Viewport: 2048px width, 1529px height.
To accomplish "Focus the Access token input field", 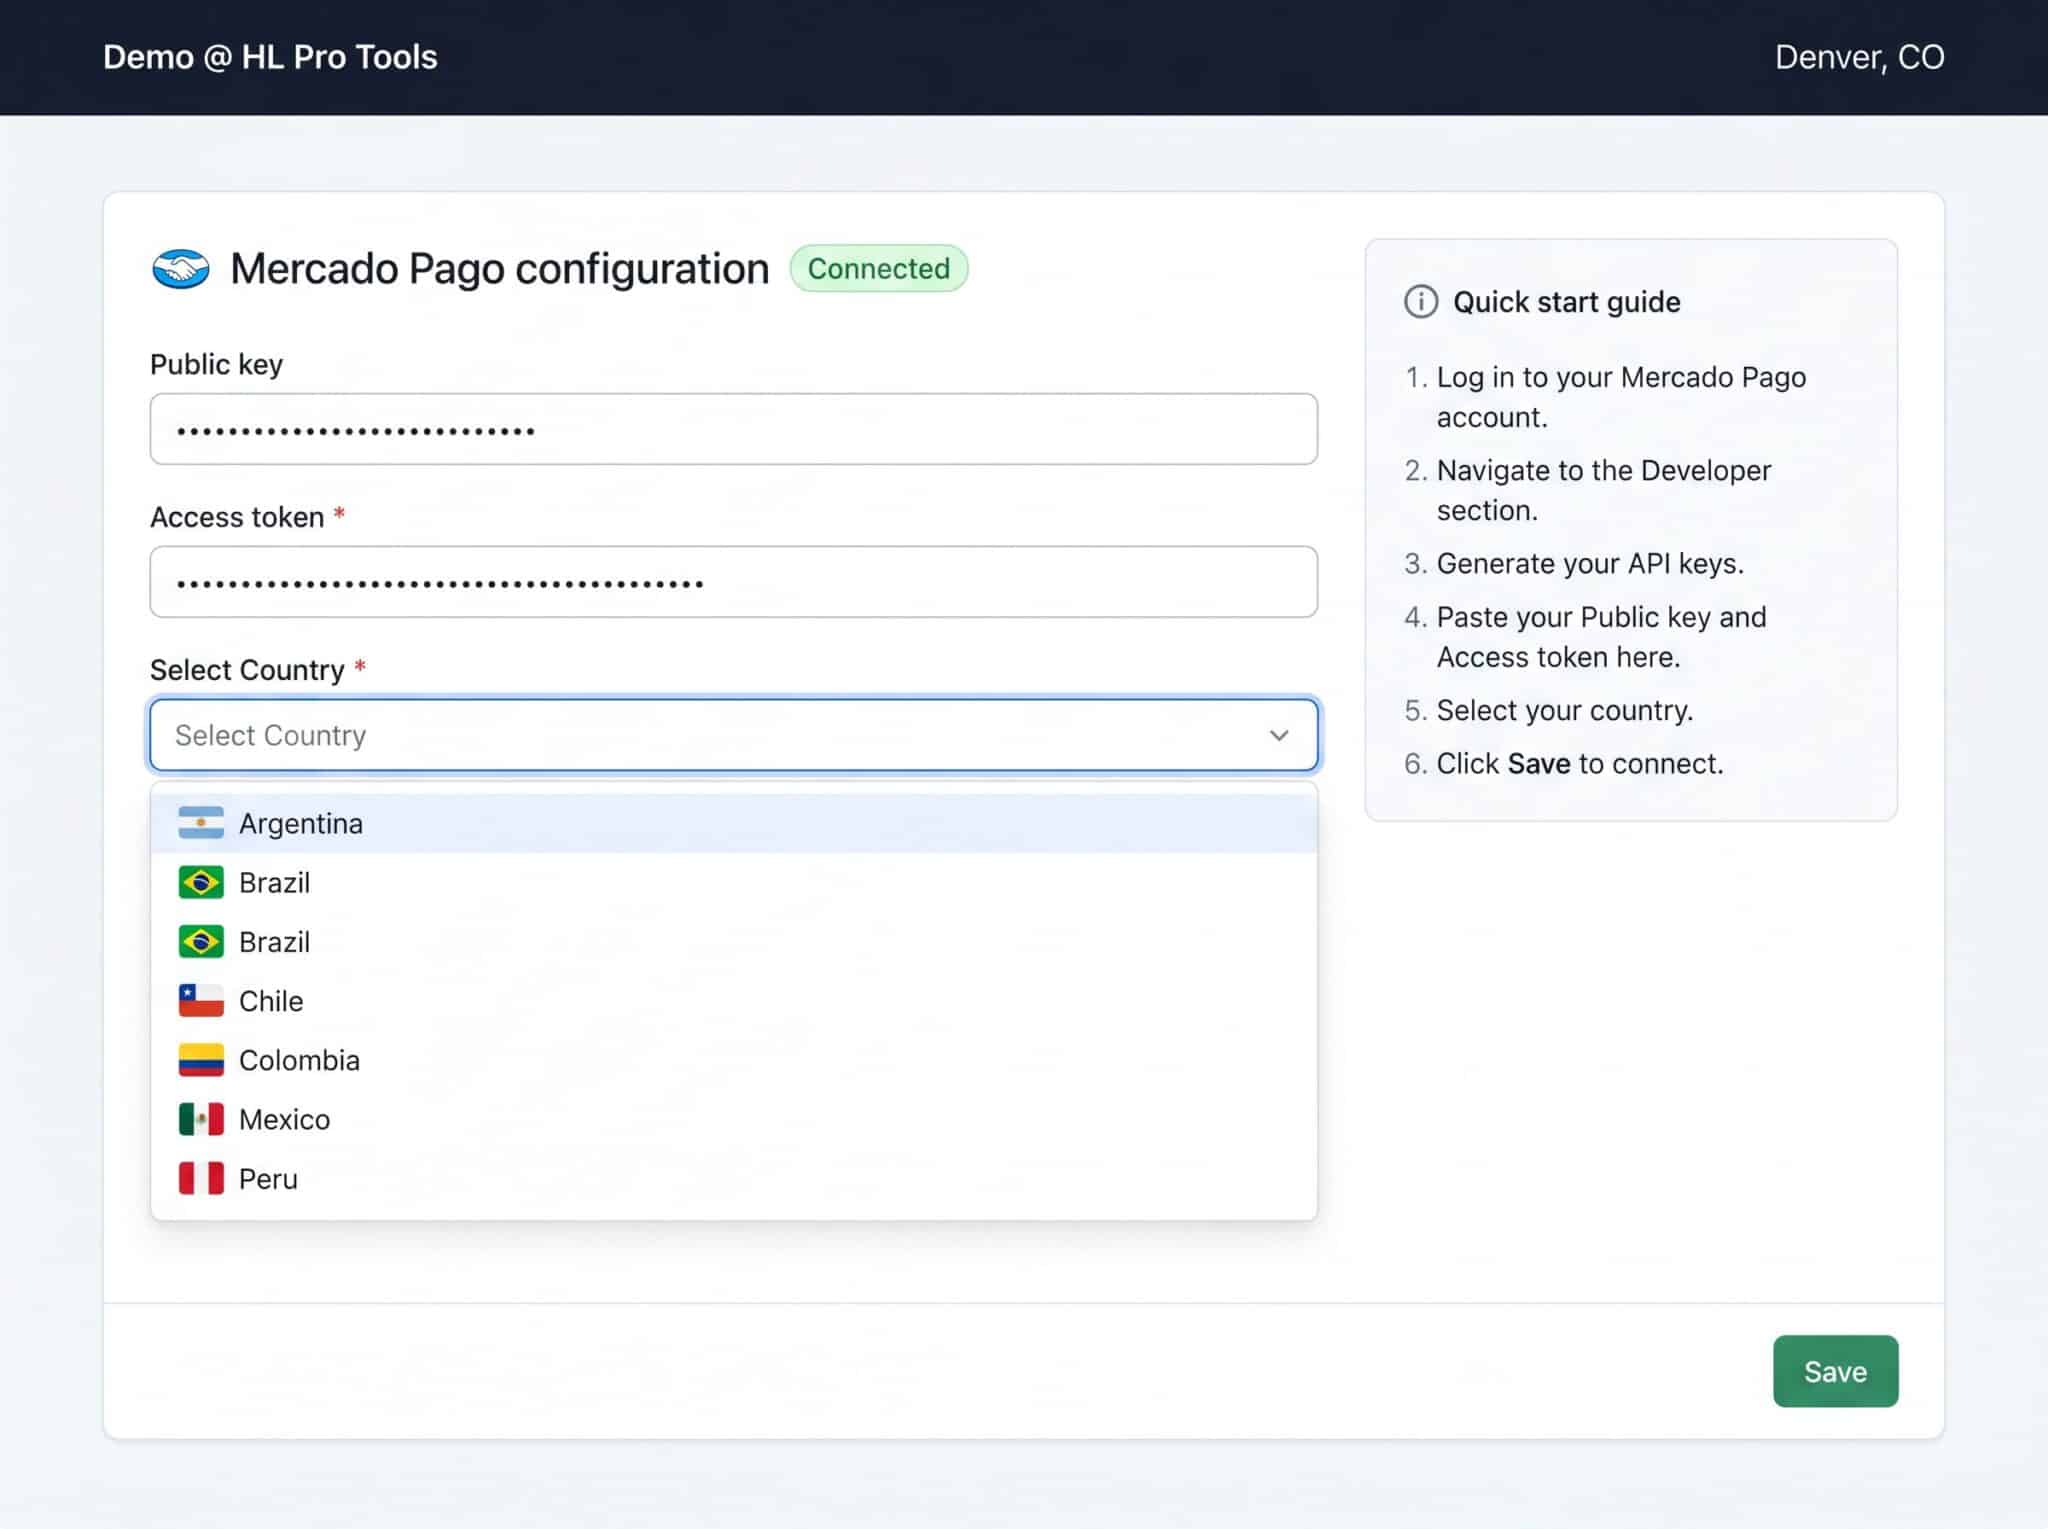I will [x=733, y=582].
